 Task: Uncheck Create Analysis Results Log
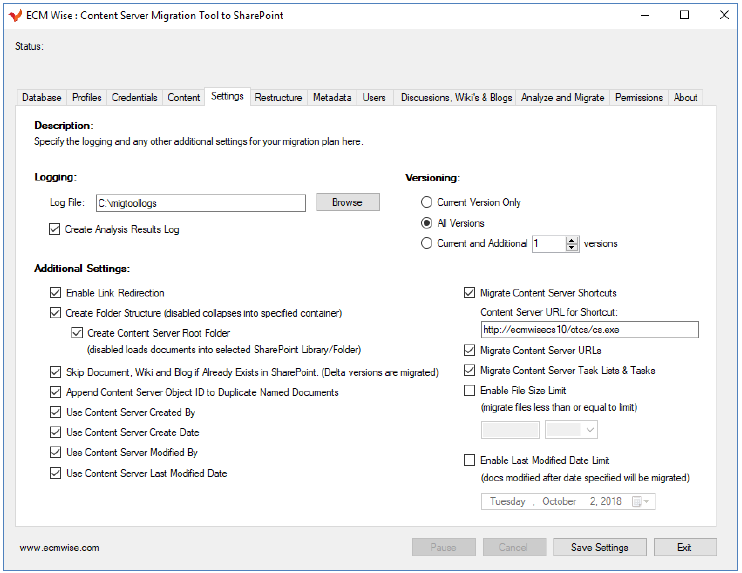pyautogui.click(x=56, y=230)
